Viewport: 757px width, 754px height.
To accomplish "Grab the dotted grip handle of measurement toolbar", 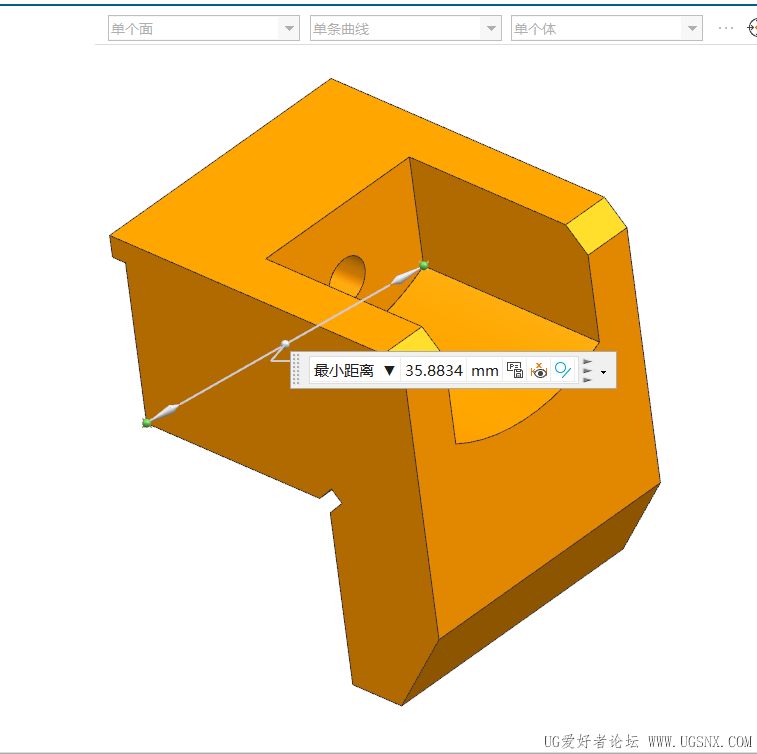I will pyautogui.click(x=296, y=370).
